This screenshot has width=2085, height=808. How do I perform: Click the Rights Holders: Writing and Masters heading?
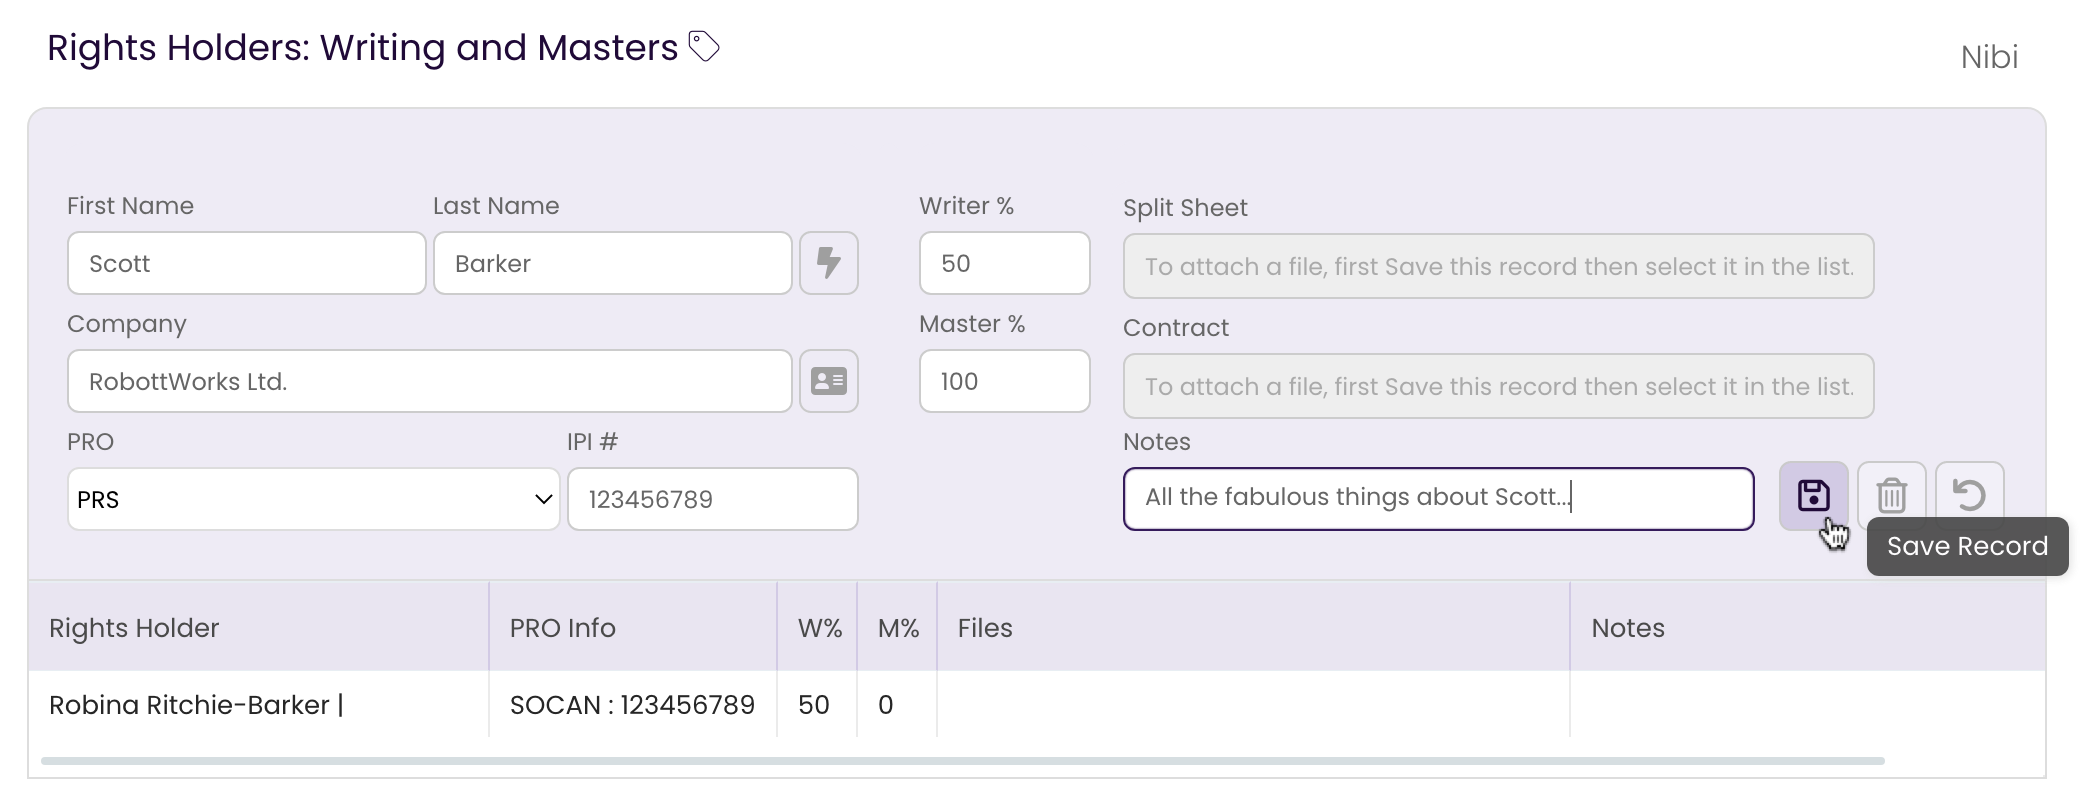362,48
